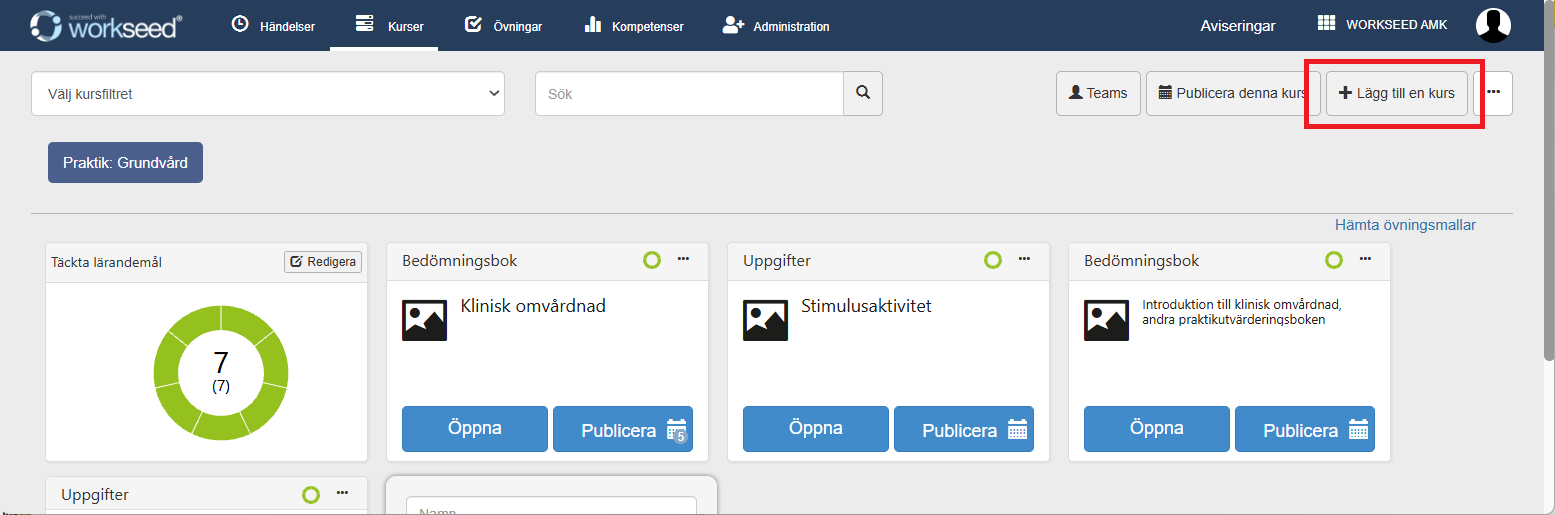The width and height of the screenshot is (1555, 515).
Task: Toggle green status circle on Klinisk omvårdnad card
Action: 651,260
